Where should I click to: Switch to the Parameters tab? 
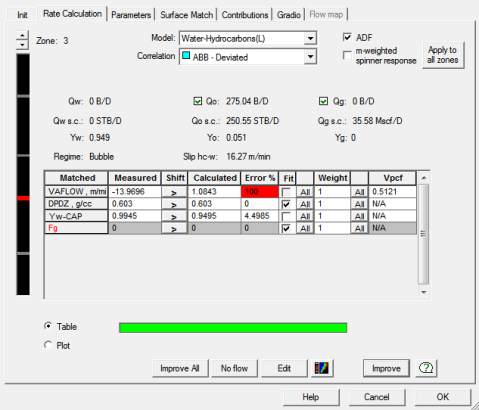131,15
